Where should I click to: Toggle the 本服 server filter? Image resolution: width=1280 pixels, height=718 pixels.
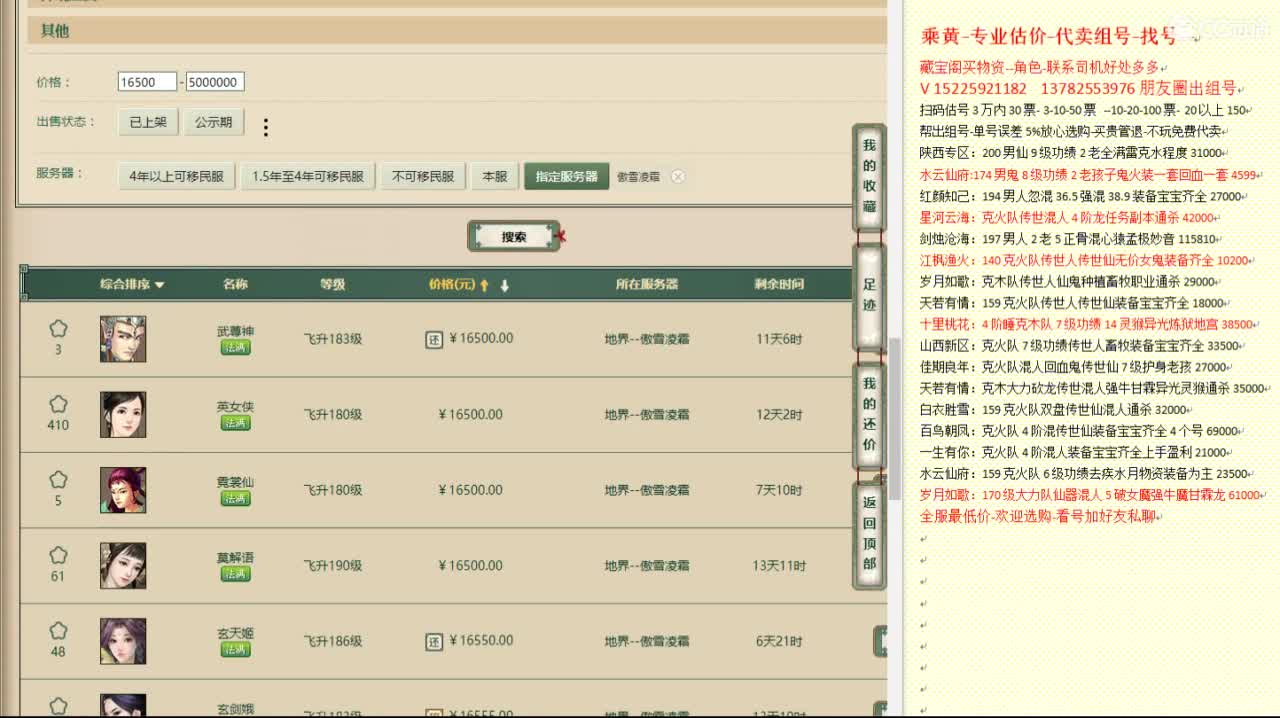coord(495,176)
